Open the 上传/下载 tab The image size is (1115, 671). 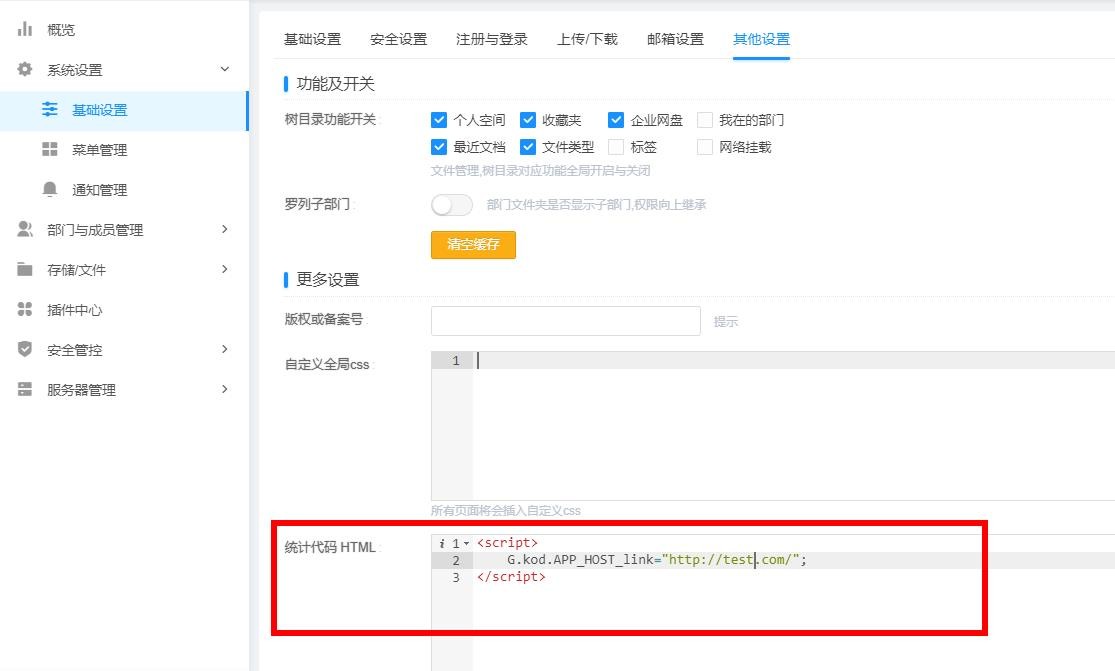(x=587, y=39)
